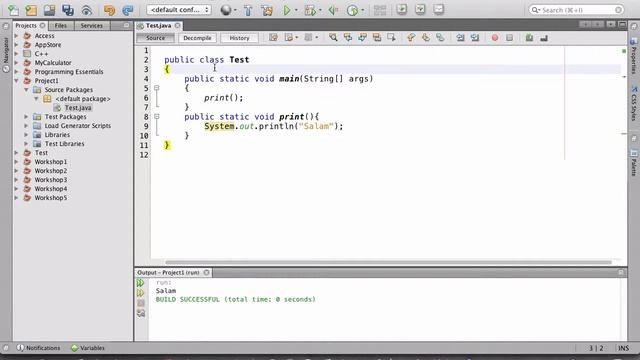Click the Stop icon in Output panel
The width and height of the screenshot is (640, 360).
(x=140, y=303)
